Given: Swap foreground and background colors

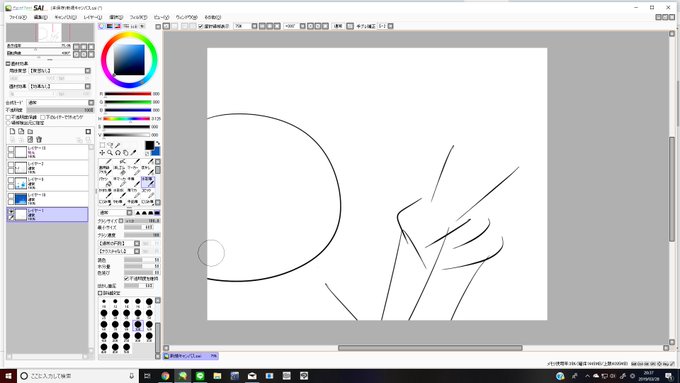Looking at the screenshot, I should click(x=158, y=143).
